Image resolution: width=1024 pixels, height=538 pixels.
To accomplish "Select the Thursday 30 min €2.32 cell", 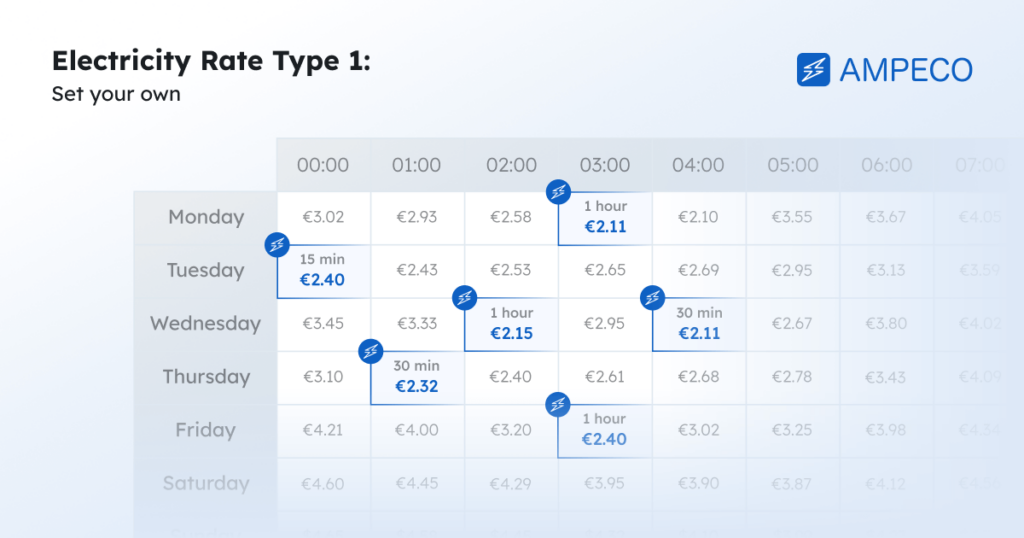I will (417, 378).
